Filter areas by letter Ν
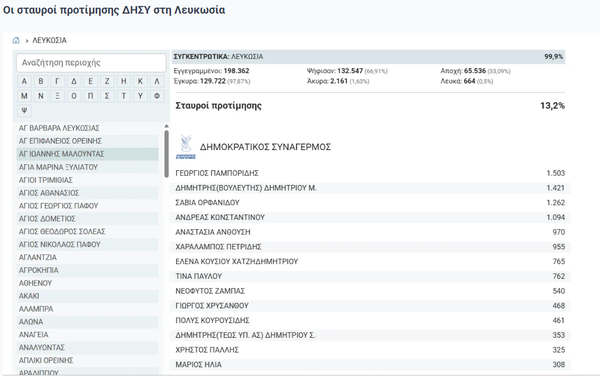Image resolution: width=600 pixels, height=376 pixels. (41, 96)
